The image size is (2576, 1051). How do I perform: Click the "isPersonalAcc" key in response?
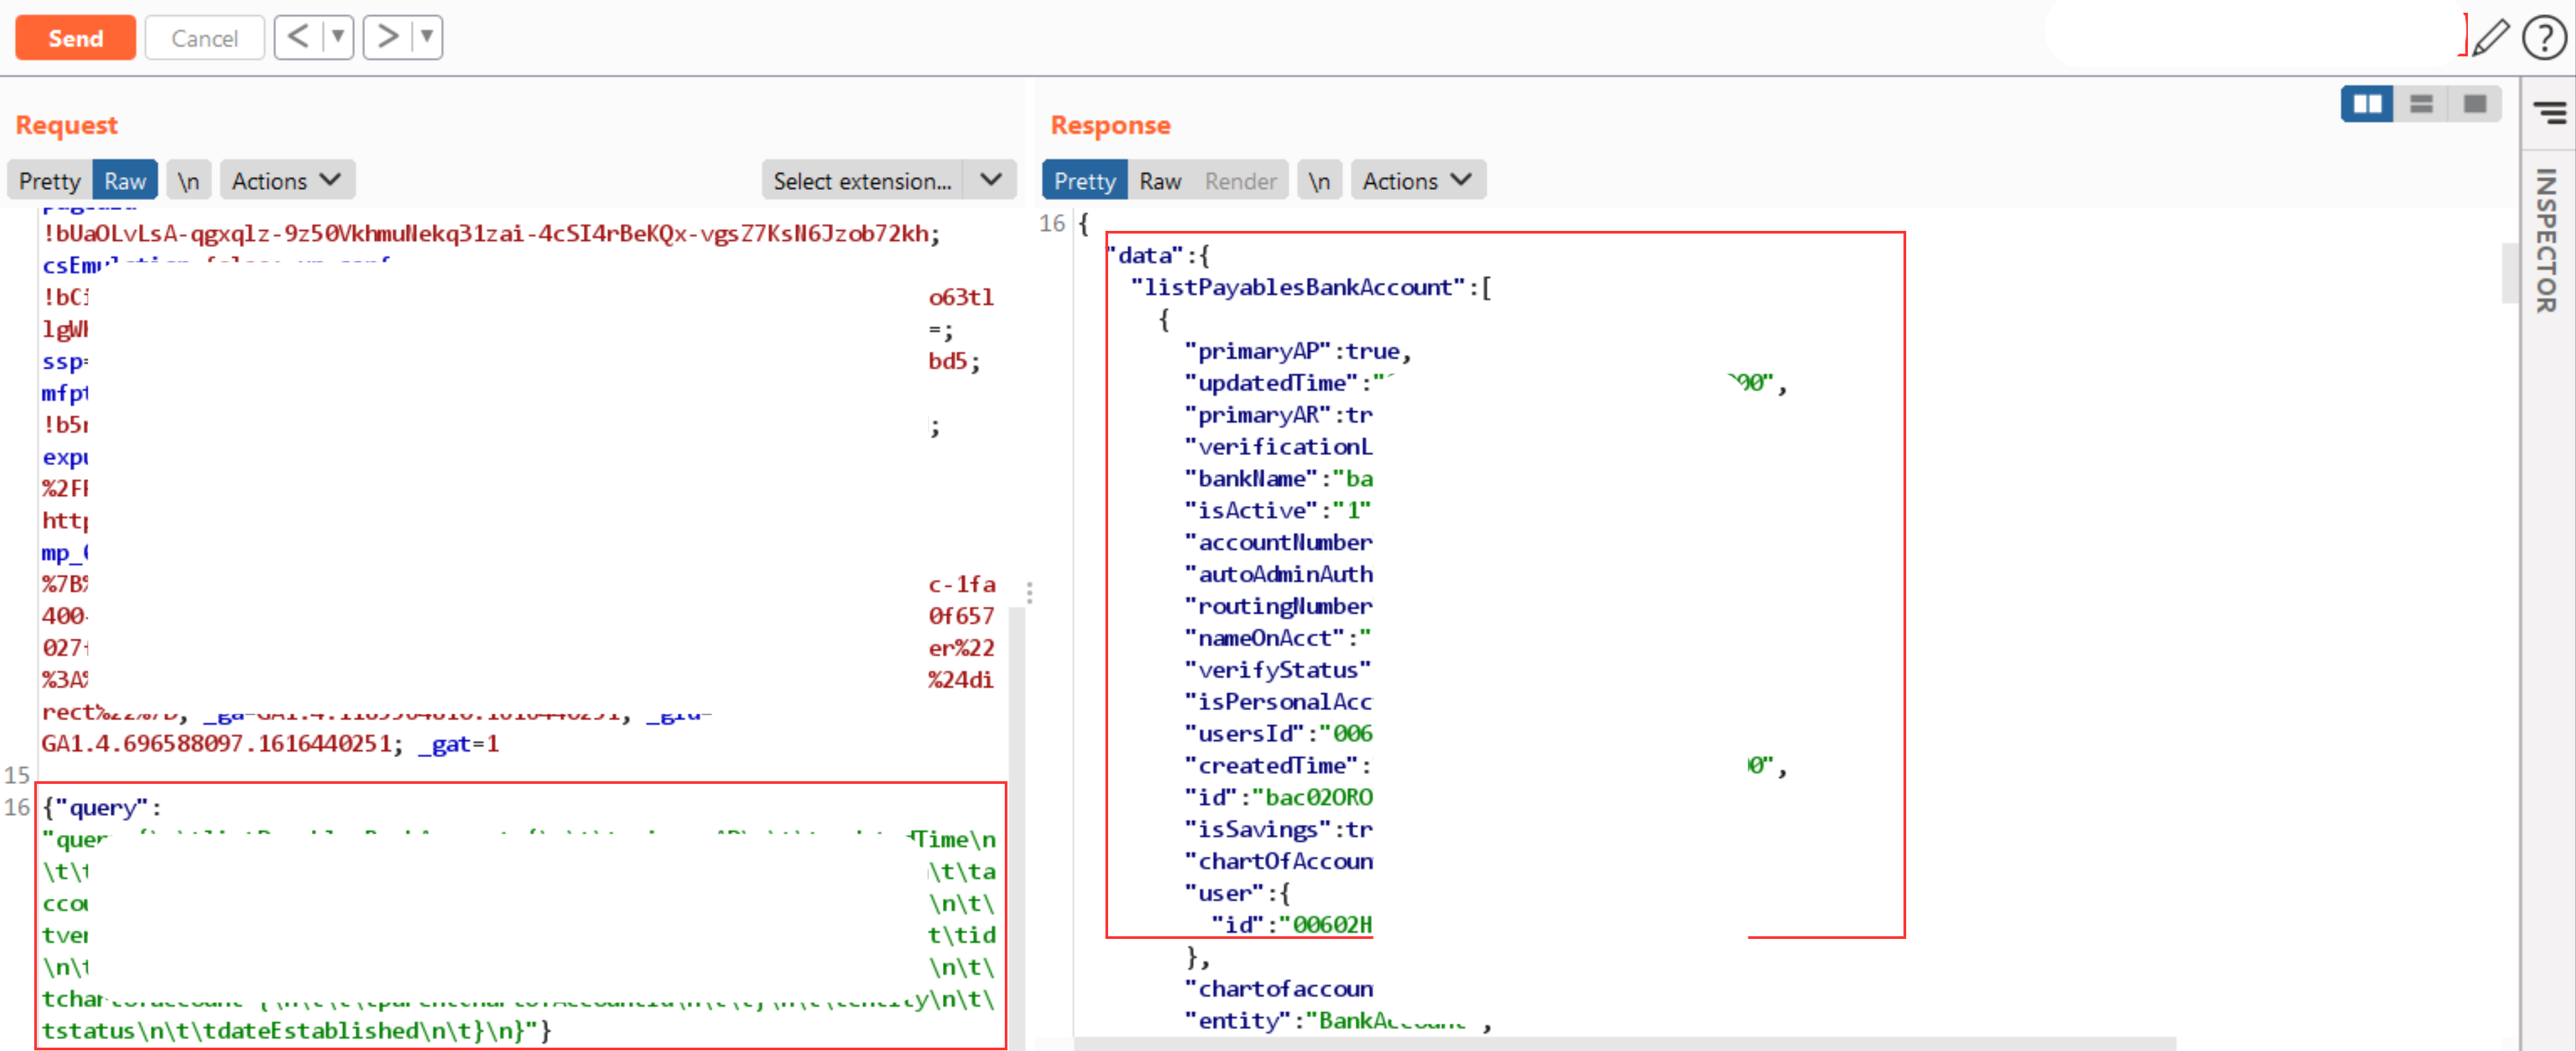coord(1278,703)
